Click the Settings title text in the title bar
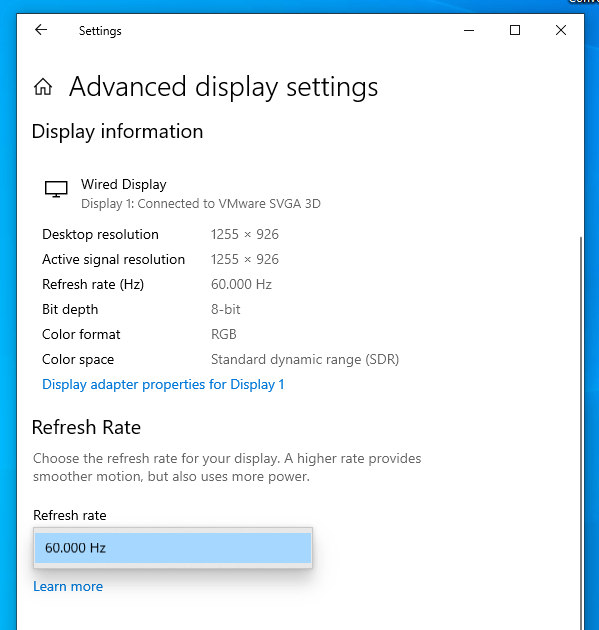Viewport: 599px width, 630px height. pos(100,31)
